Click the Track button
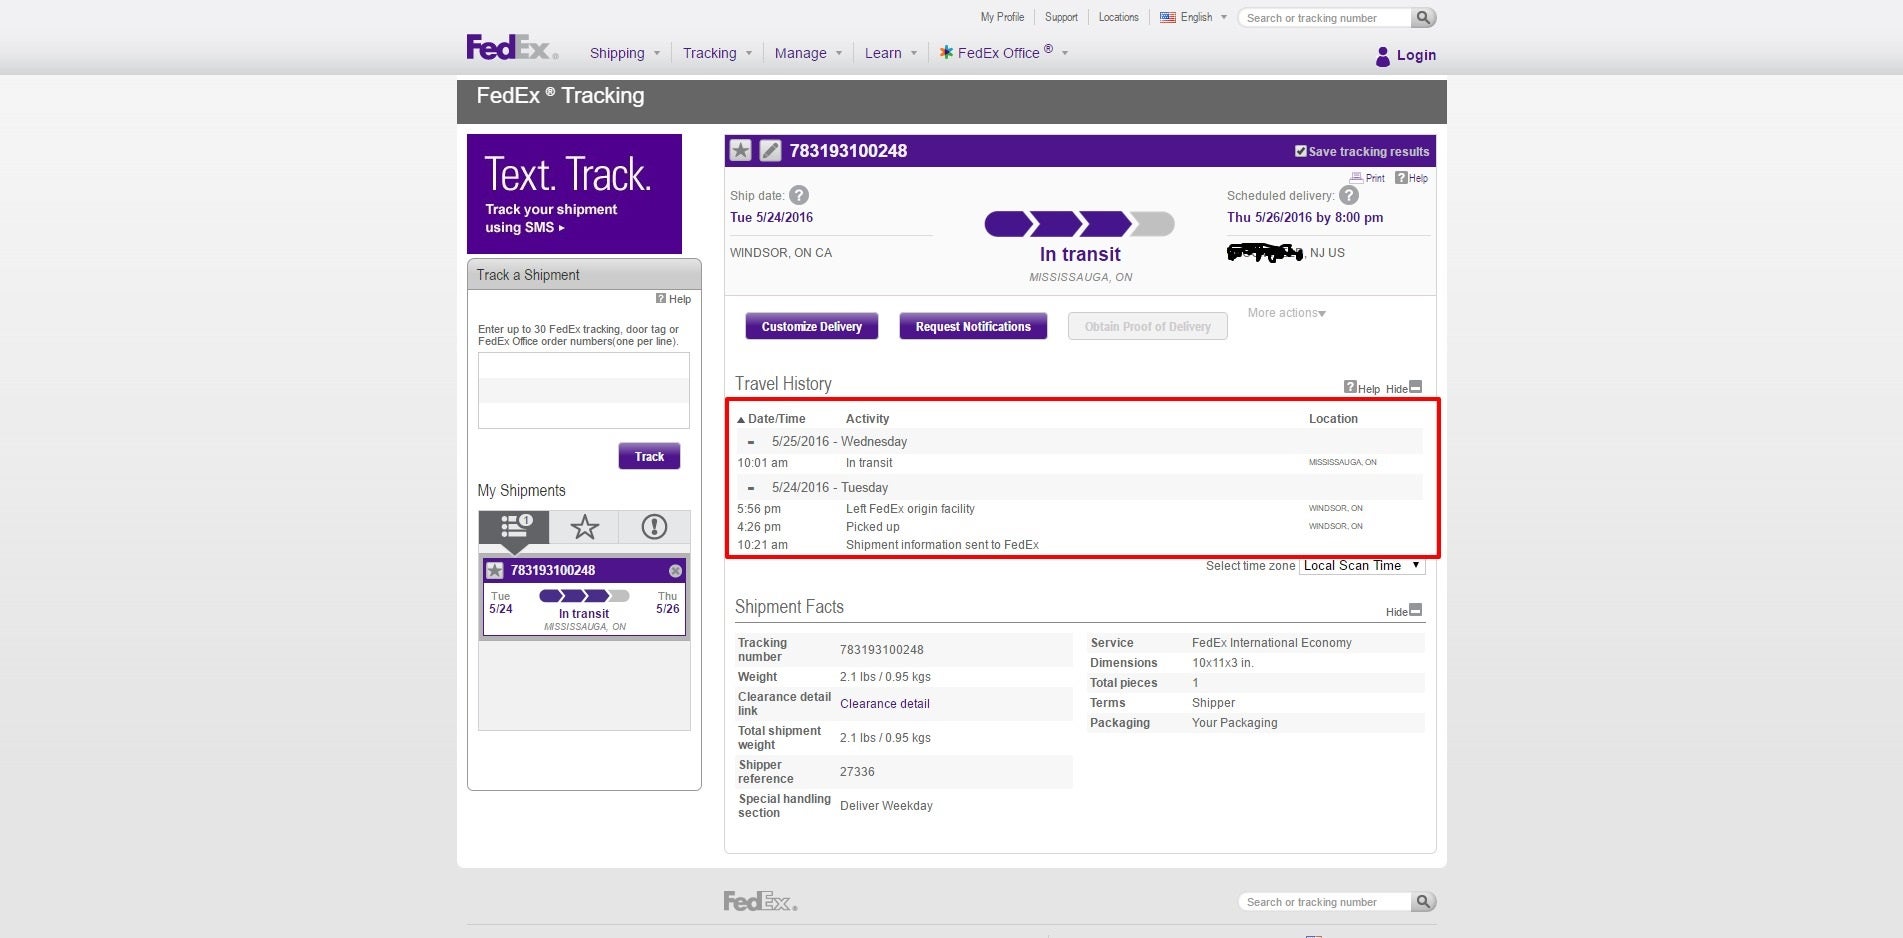This screenshot has width=1903, height=938. point(649,456)
